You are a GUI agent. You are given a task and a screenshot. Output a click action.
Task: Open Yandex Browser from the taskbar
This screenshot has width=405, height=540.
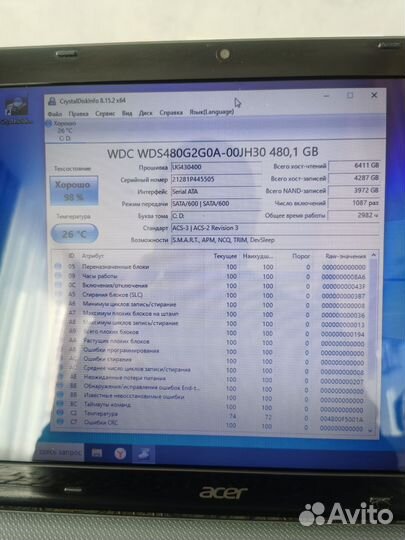(x=120, y=454)
